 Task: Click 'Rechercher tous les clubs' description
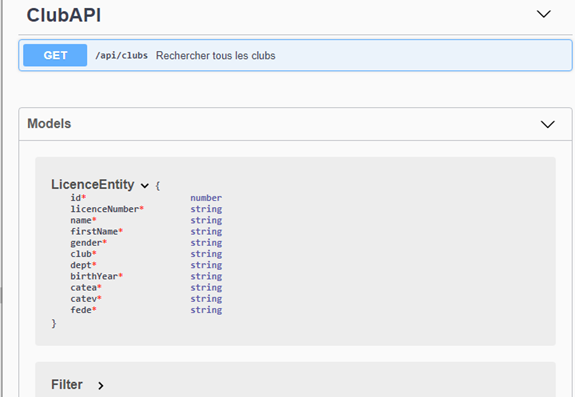pyautogui.click(x=216, y=55)
